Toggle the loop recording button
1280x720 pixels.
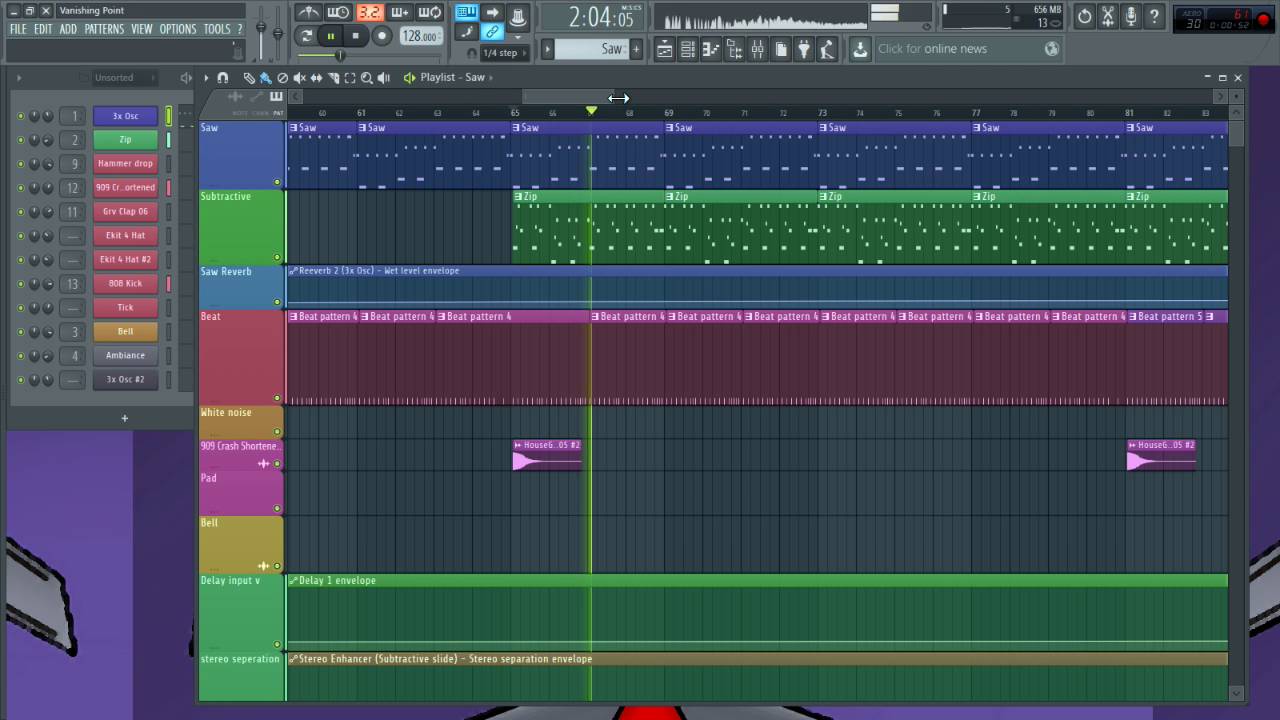click(x=429, y=13)
